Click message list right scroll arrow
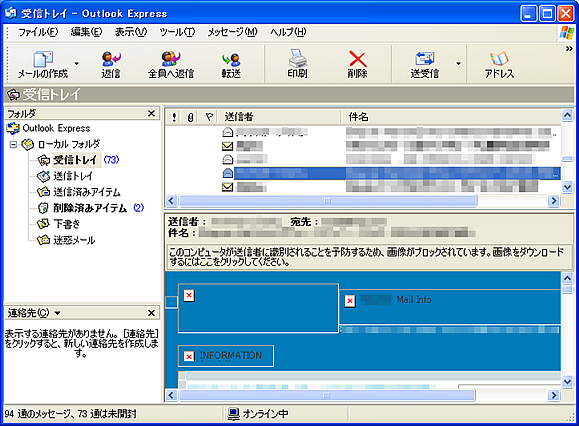The width and height of the screenshot is (579, 426). point(554,201)
